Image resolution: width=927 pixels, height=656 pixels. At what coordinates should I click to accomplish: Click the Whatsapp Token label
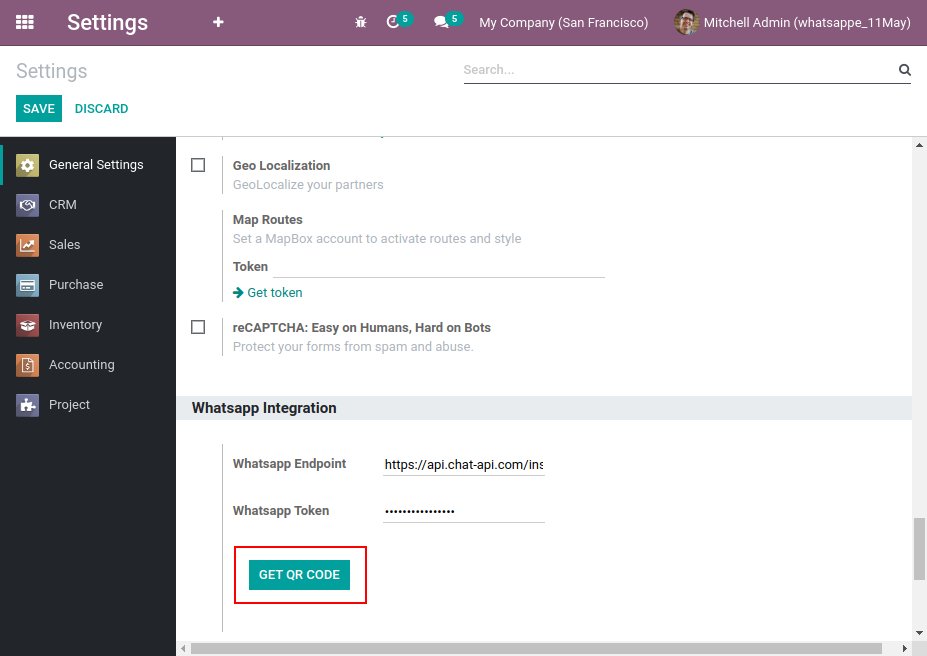pyautogui.click(x=281, y=511)
